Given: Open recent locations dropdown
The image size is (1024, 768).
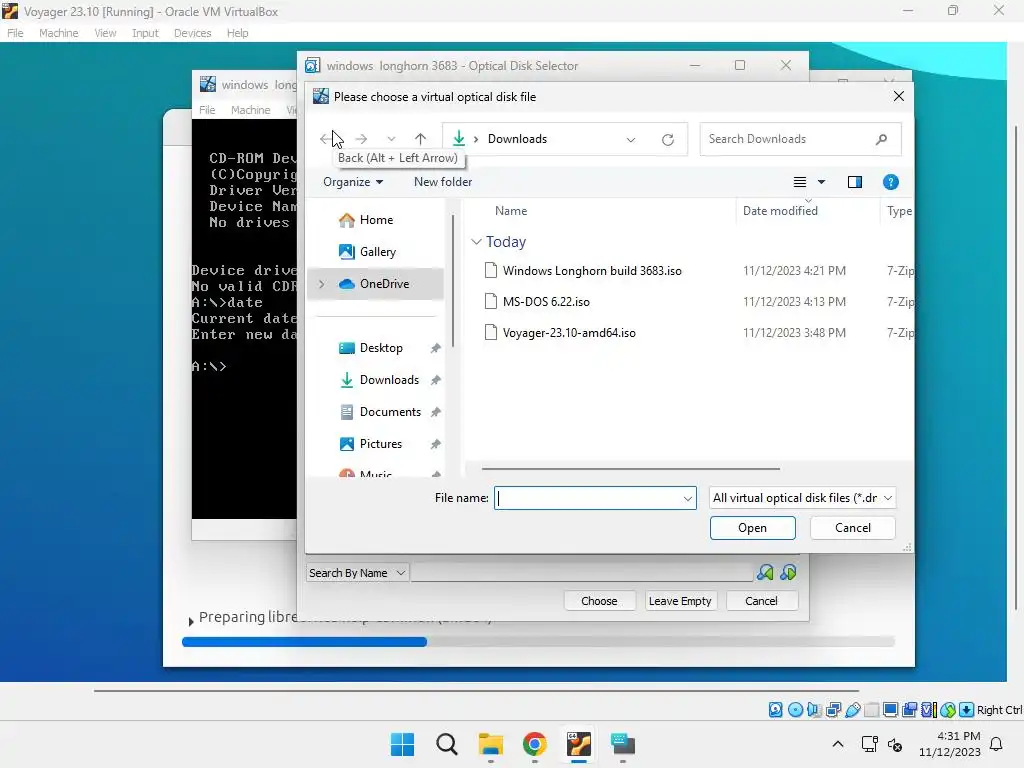Looking at the screenshot, I should [x=391, y=139].
